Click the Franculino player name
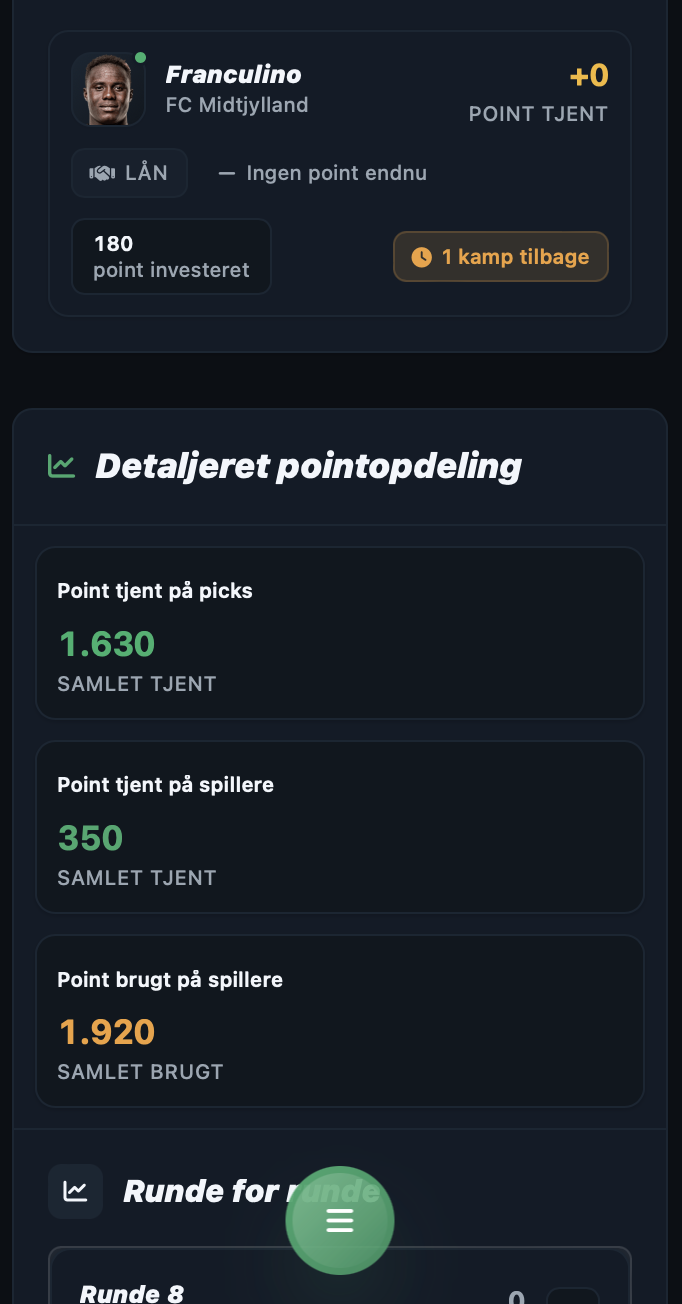This screenshot has height=1304, width=682. (x=233, y=75)
